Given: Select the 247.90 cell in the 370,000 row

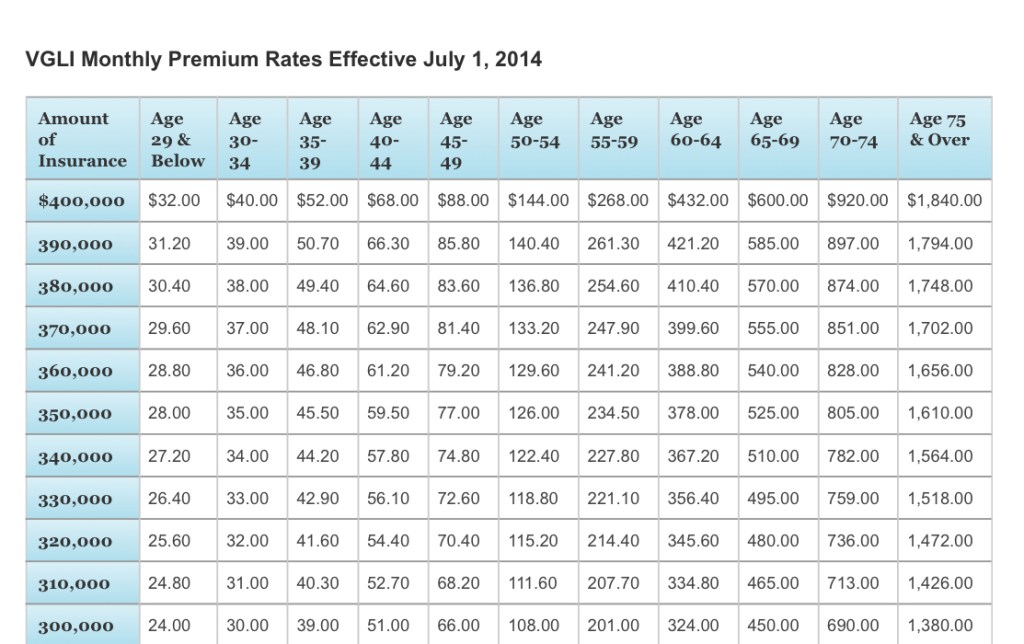Looking at the screenshot, I should 614,328.
